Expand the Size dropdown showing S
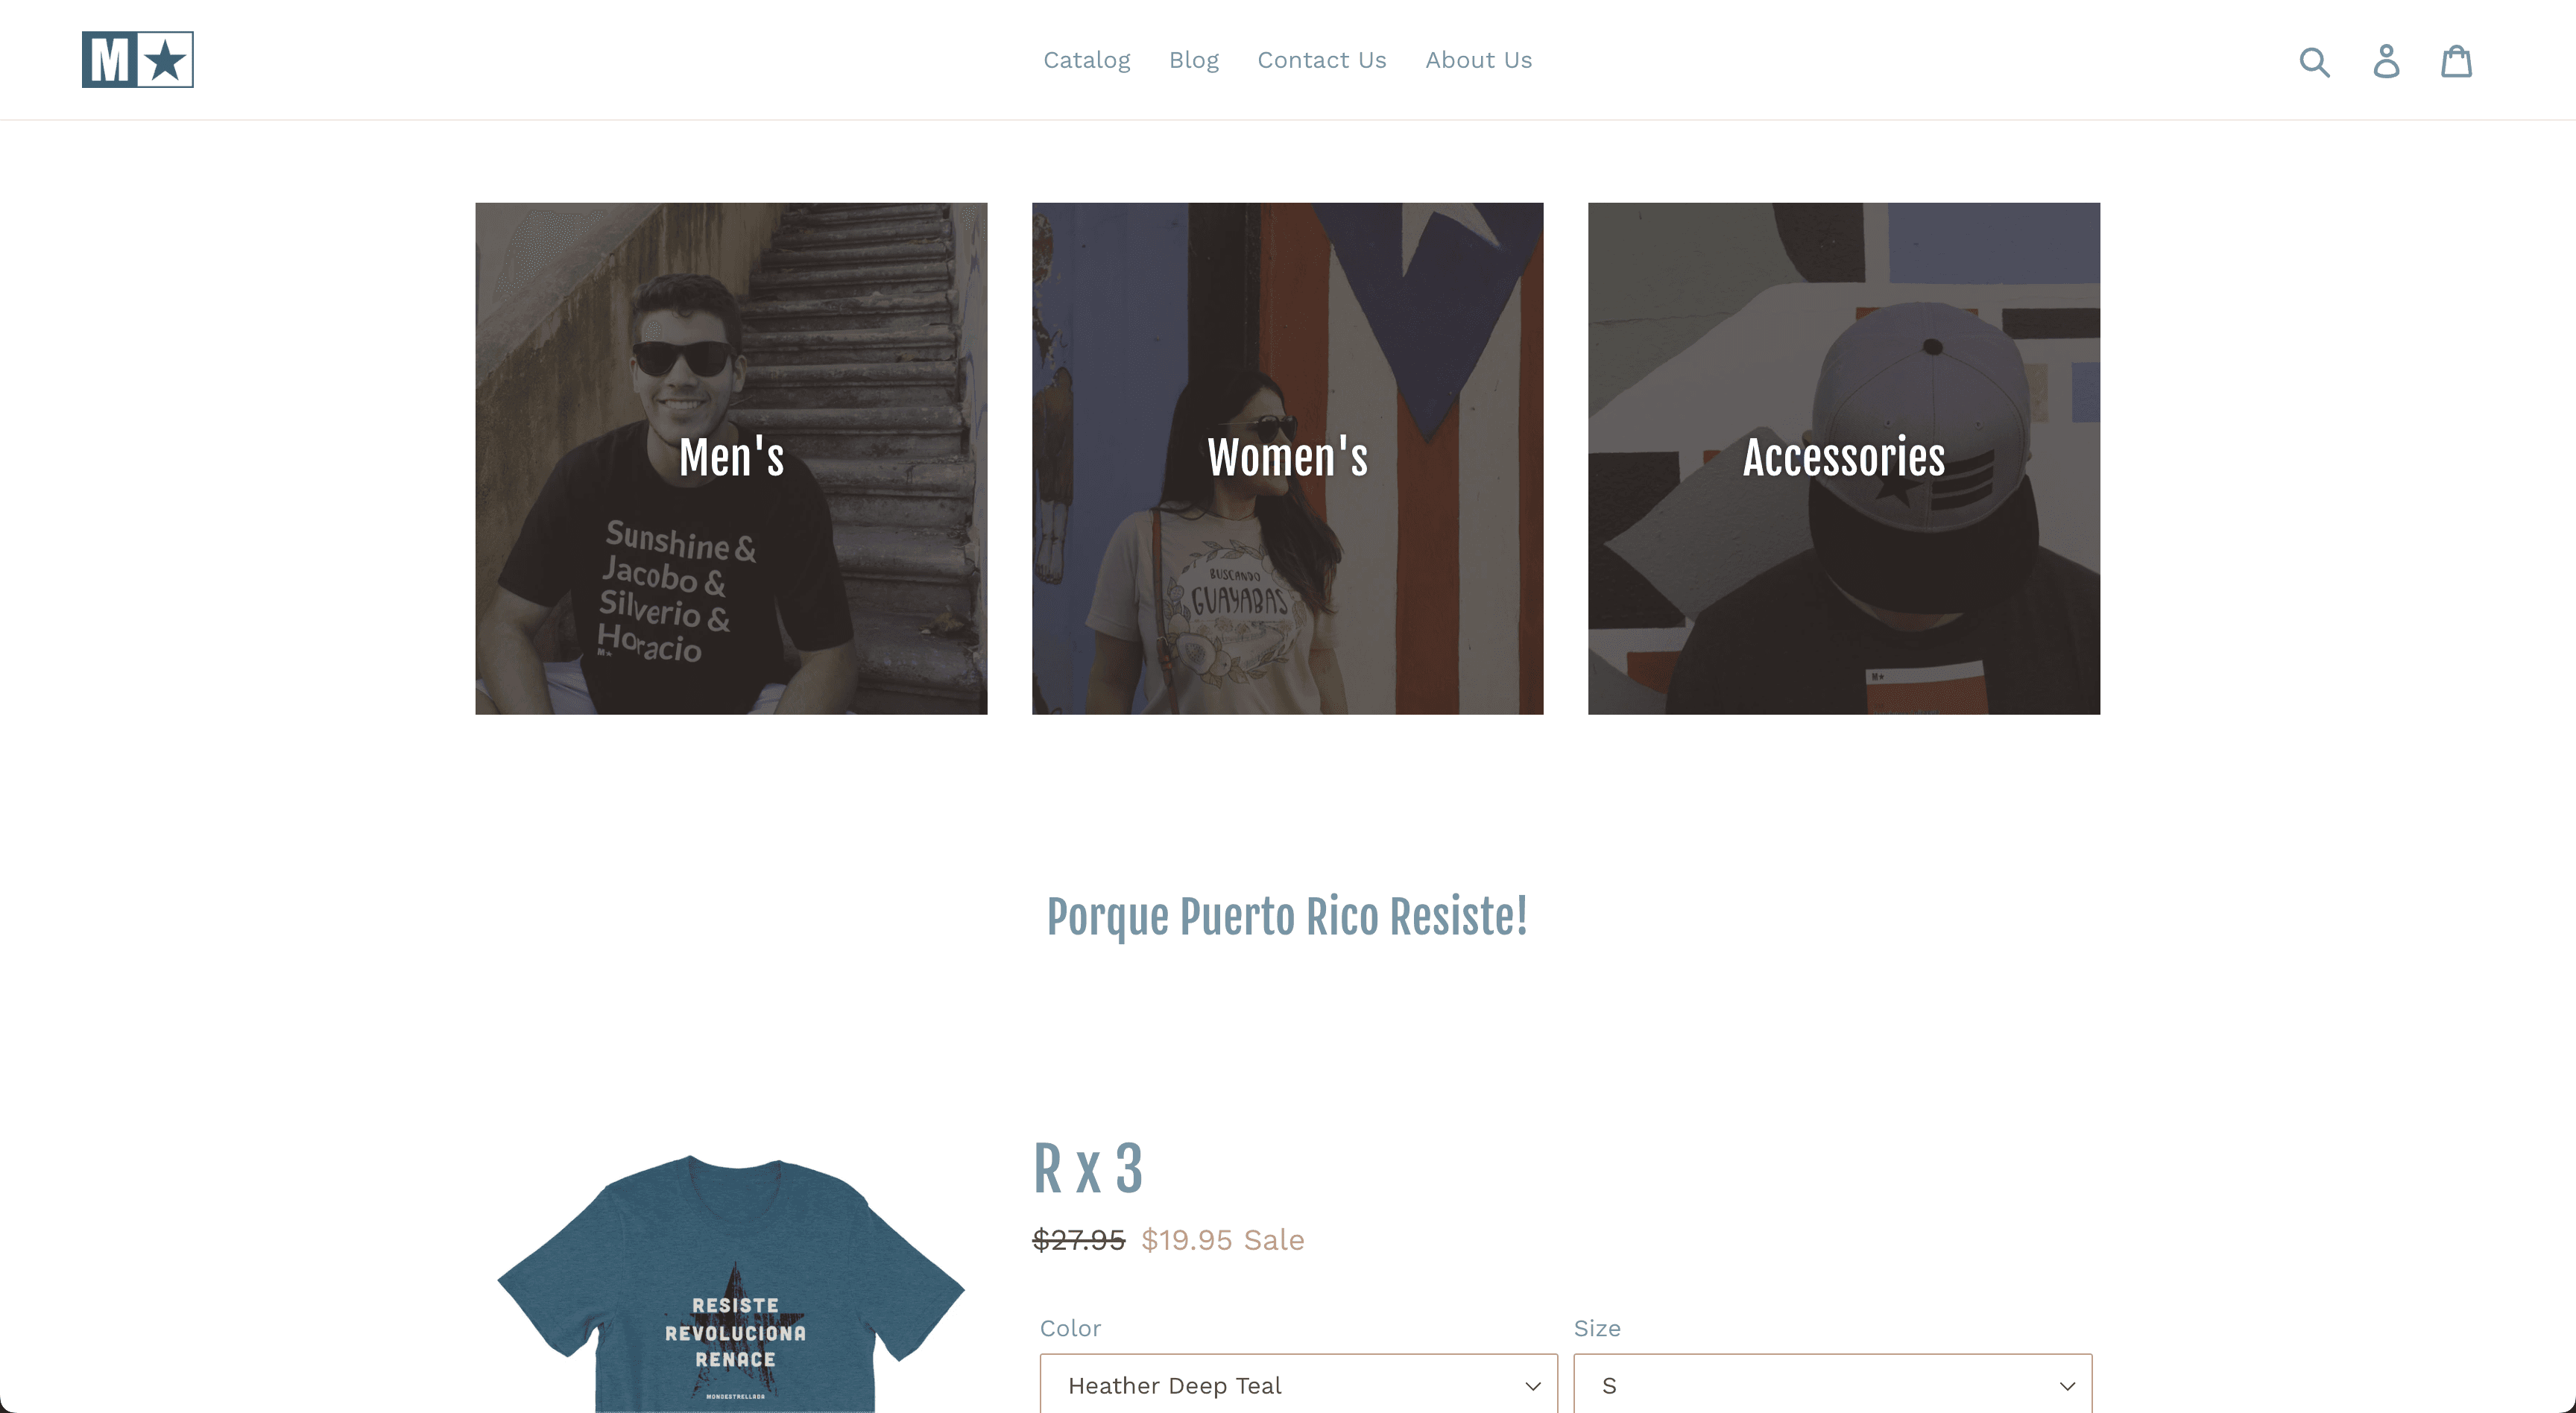Viewport: 2576px width, 1413px height. click(1833, 1384)
